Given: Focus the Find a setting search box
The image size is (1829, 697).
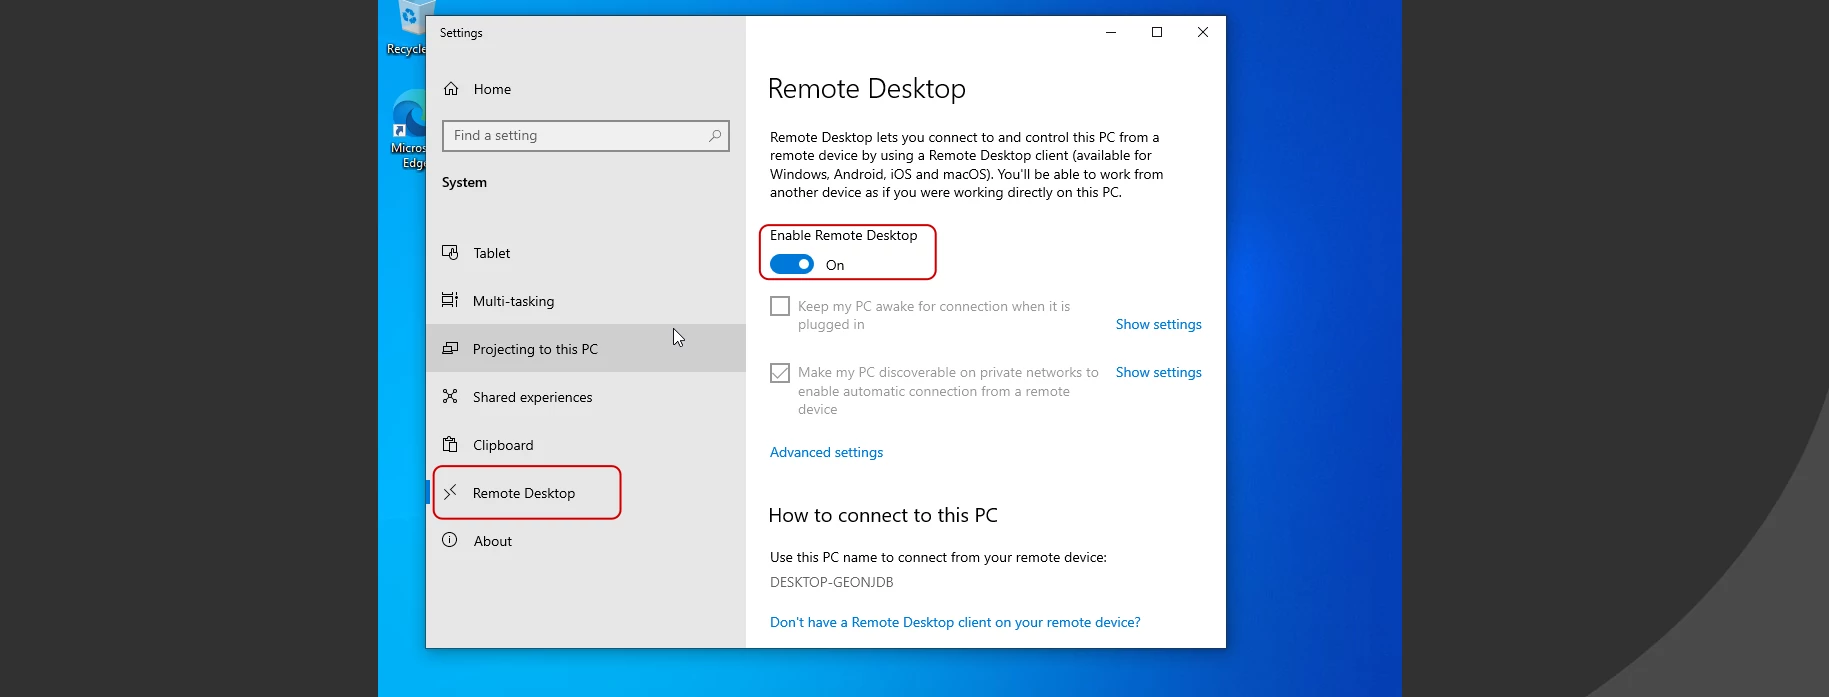Looking at the screenshot, I should pos(586,136).
